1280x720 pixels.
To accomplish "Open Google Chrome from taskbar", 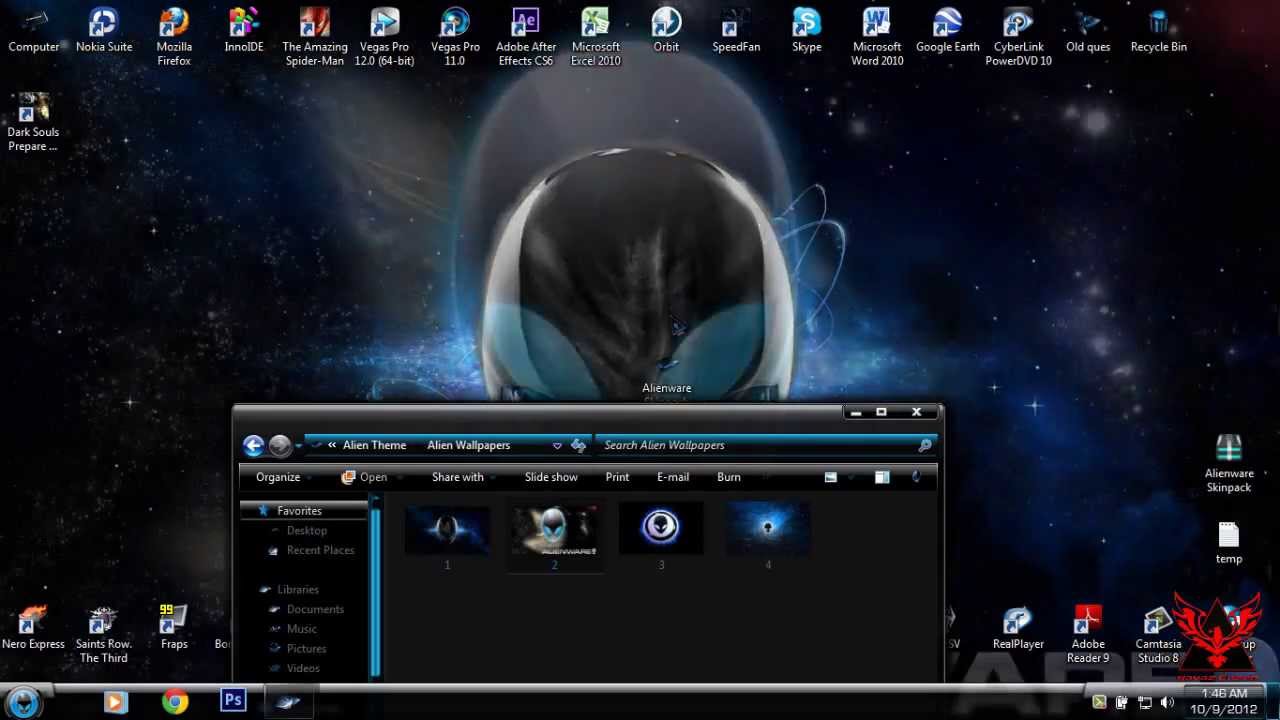I will tap(175, 702).
